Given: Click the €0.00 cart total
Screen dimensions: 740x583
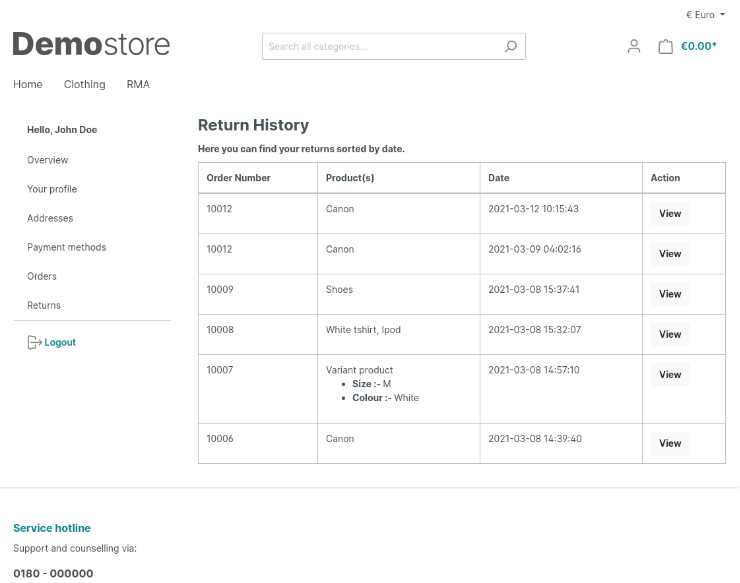Looking at the screenshot, I should (x=699, y=46).
